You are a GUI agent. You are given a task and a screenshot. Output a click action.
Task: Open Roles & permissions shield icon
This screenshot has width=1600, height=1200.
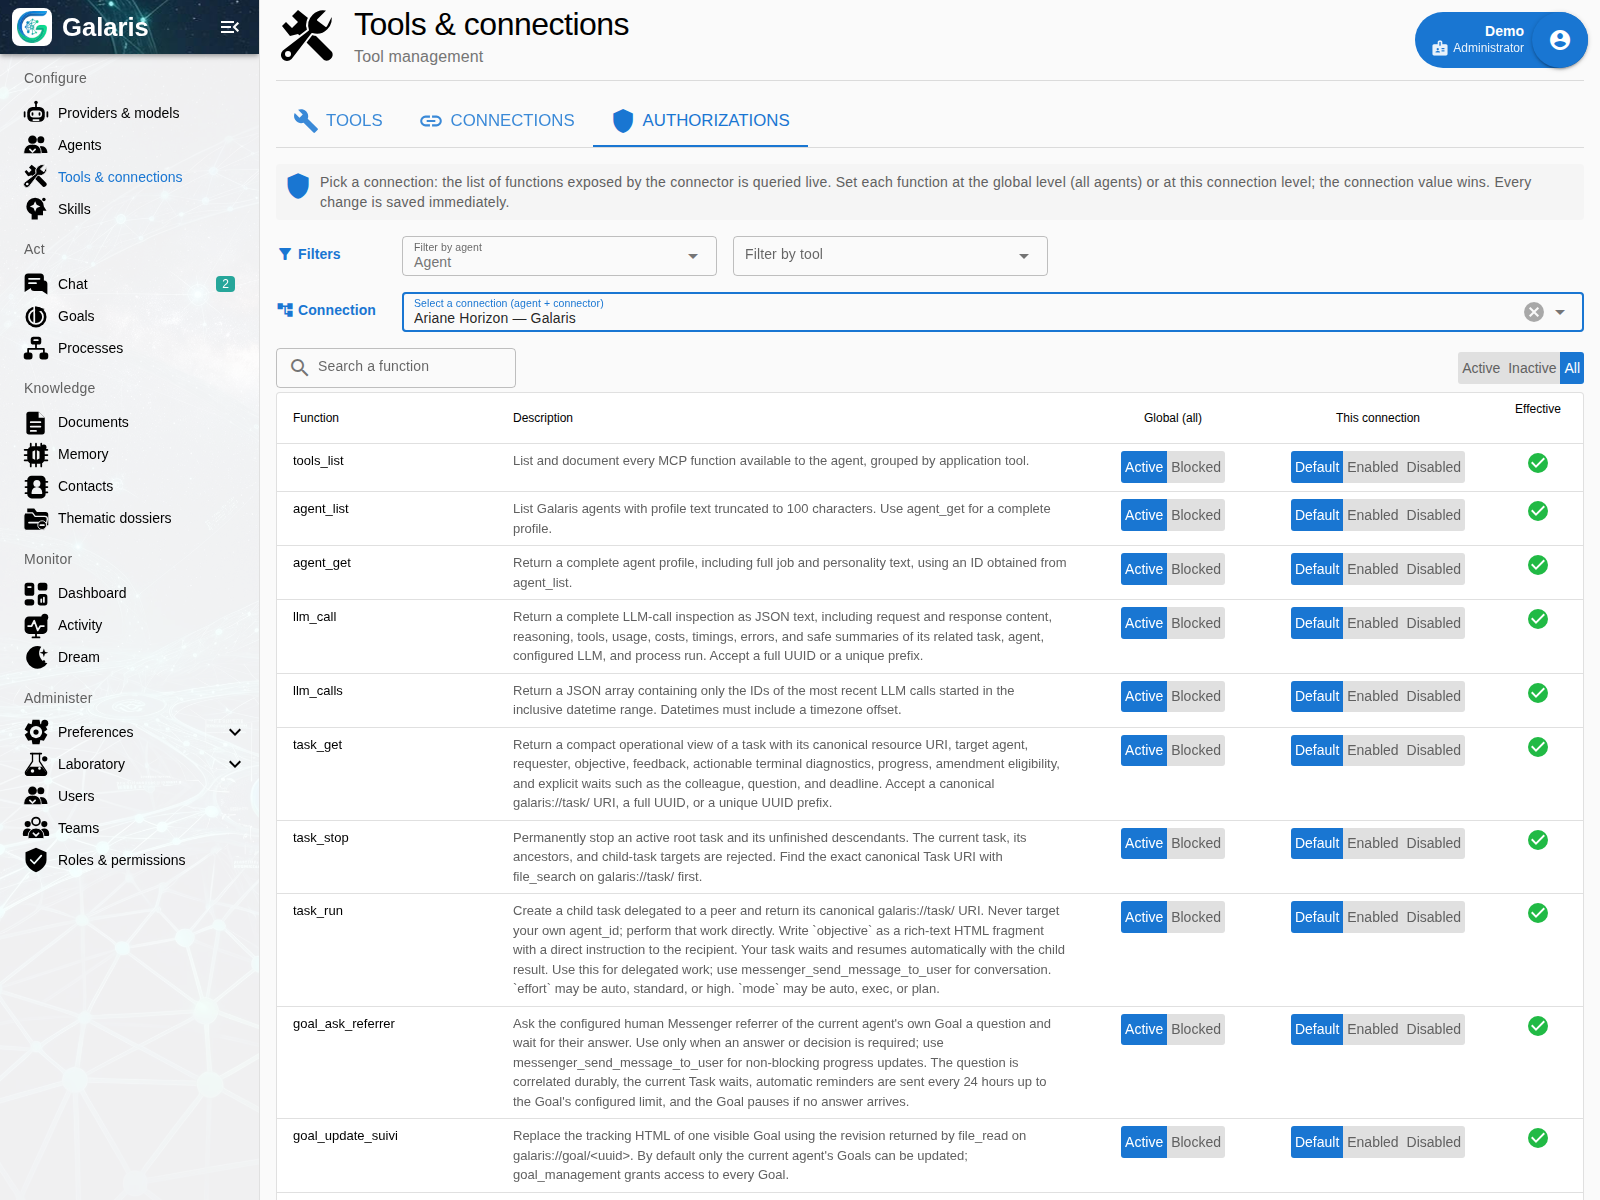click(x=36, y=860)
